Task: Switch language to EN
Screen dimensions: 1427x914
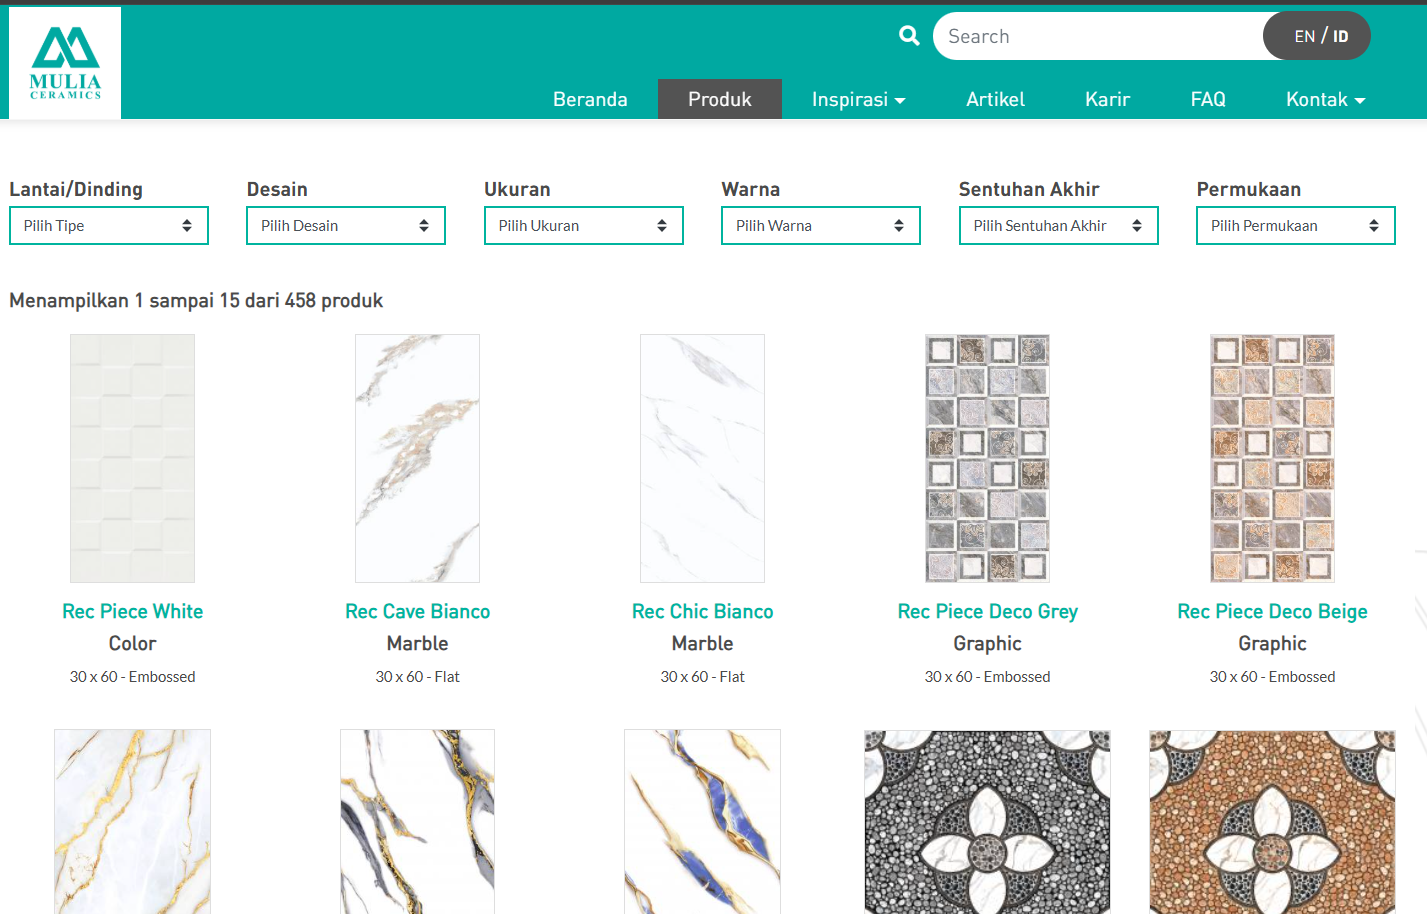Action: click(x=1304, y=35)
